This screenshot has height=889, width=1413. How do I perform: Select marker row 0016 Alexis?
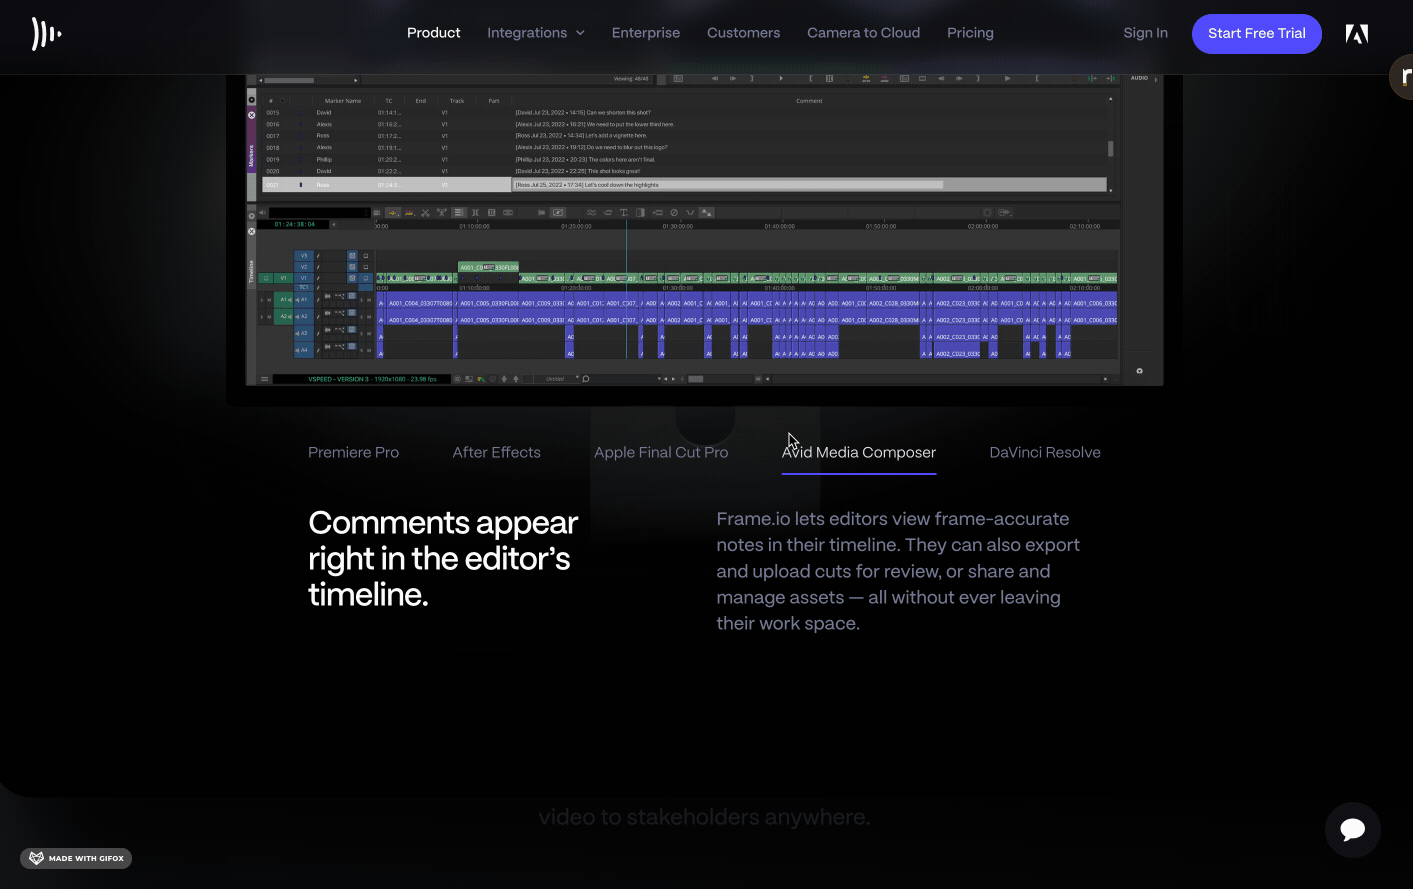point(686,124)
